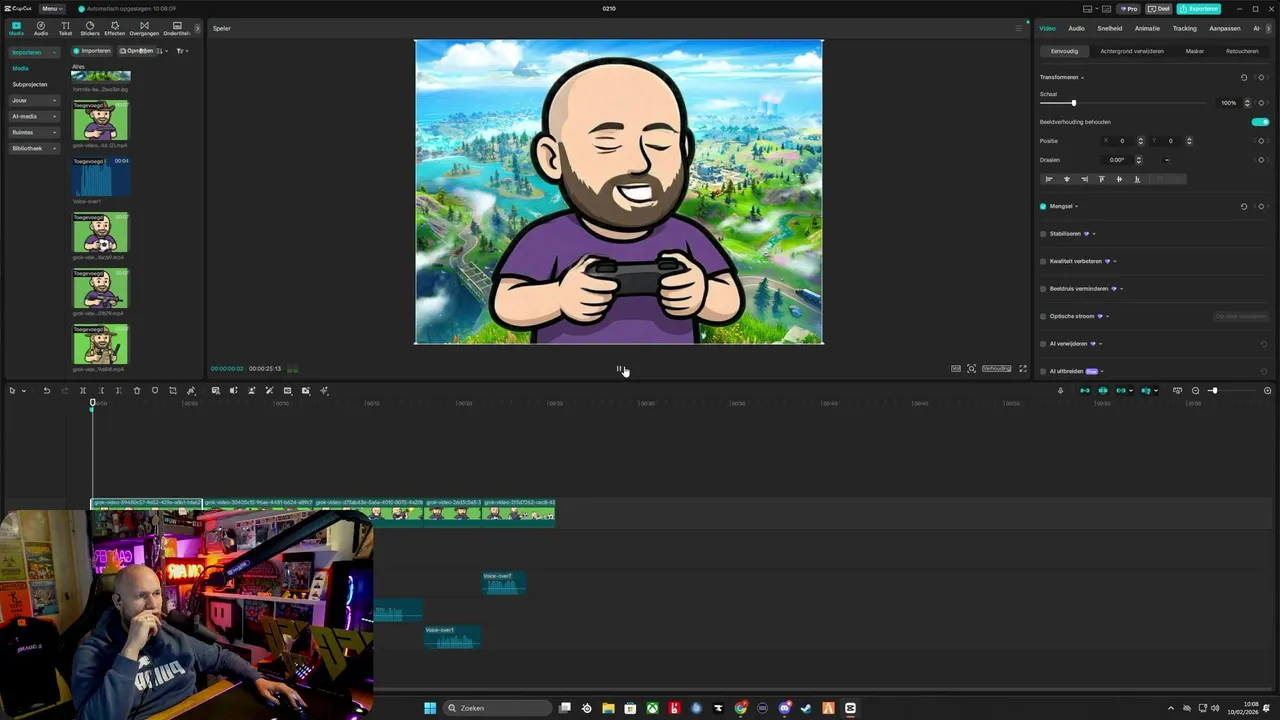Enable the AI uitbreiden checkbox

point(1043,371)
